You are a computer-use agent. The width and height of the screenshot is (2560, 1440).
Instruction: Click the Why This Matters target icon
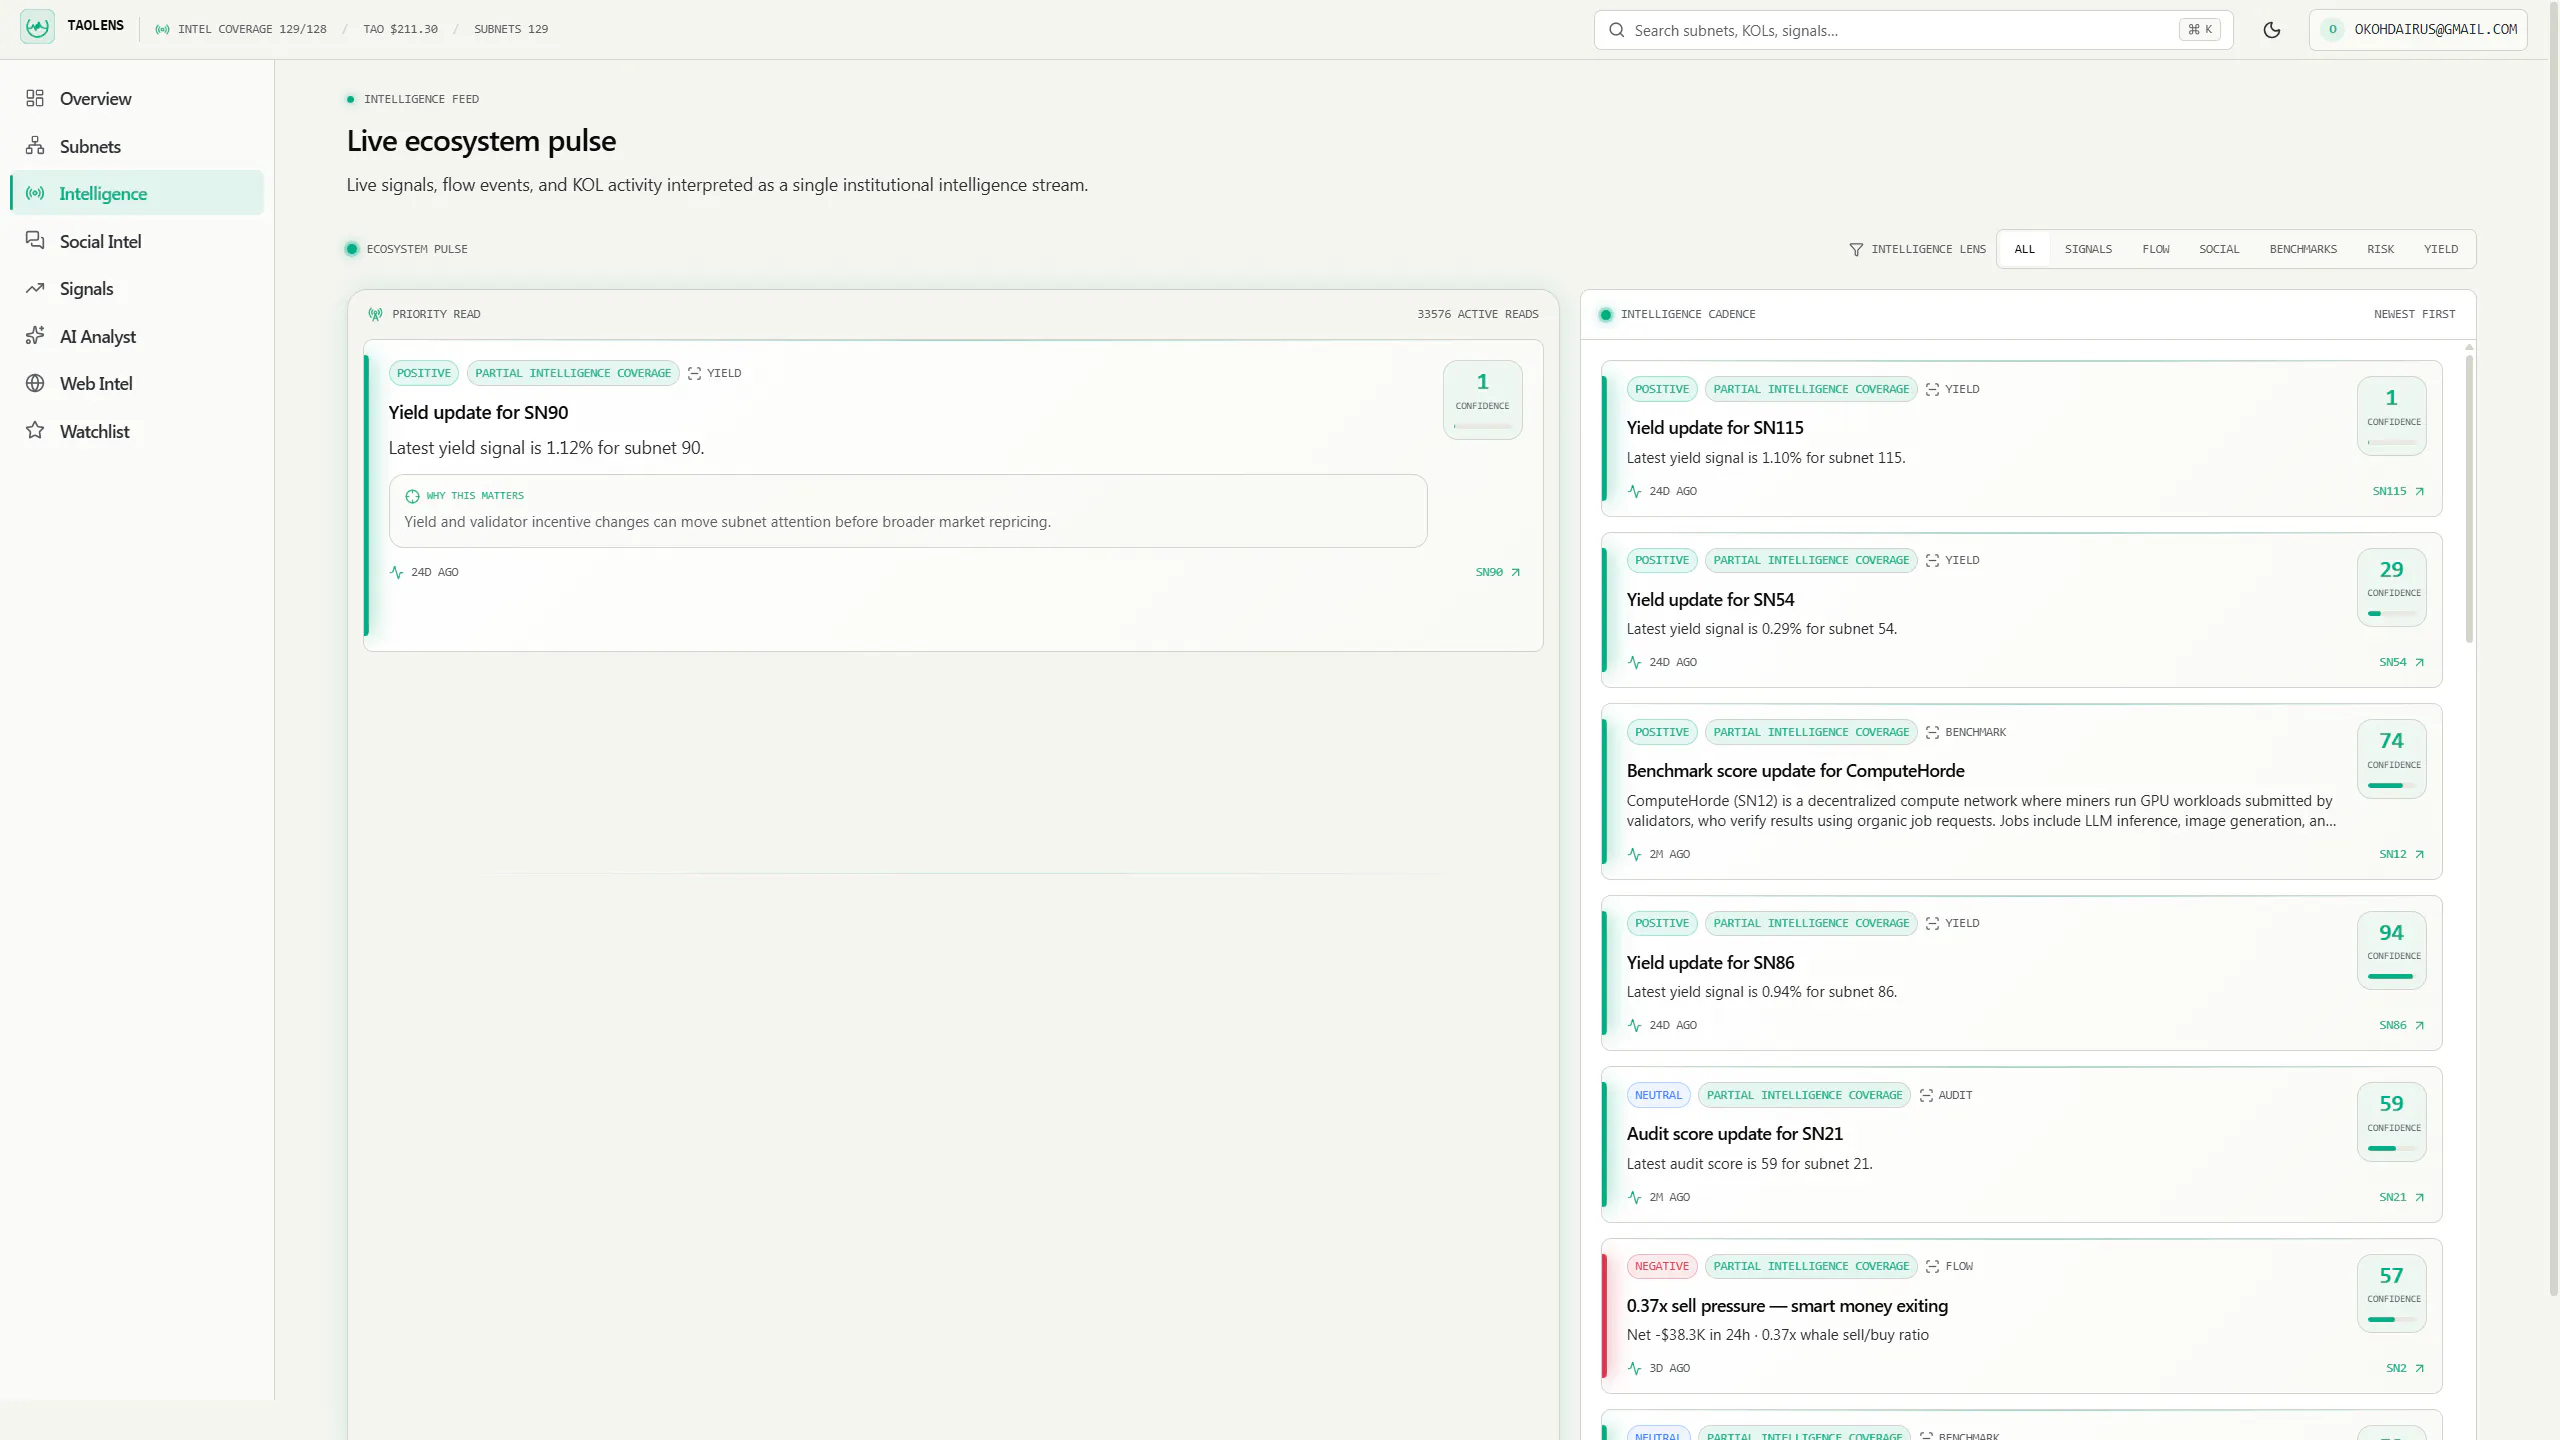pos(412,496)
